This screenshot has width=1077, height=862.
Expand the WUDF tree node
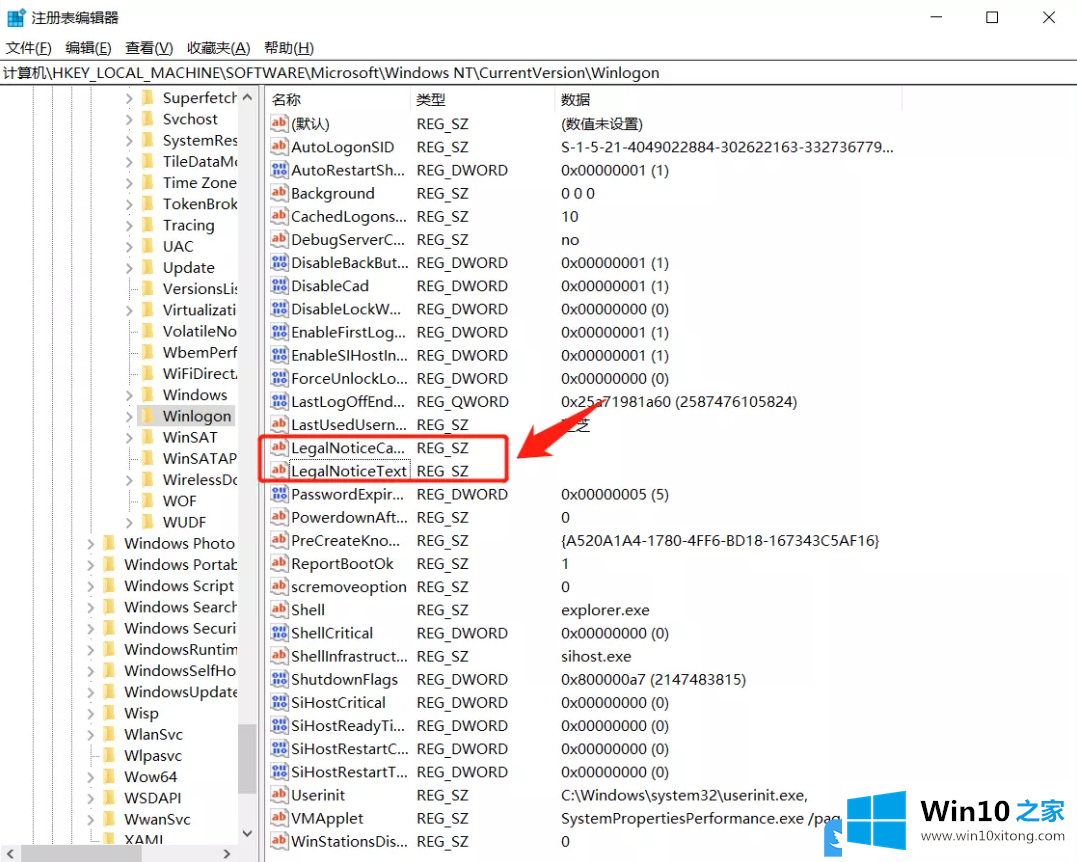pyautogui.click(x=129, y=522)
